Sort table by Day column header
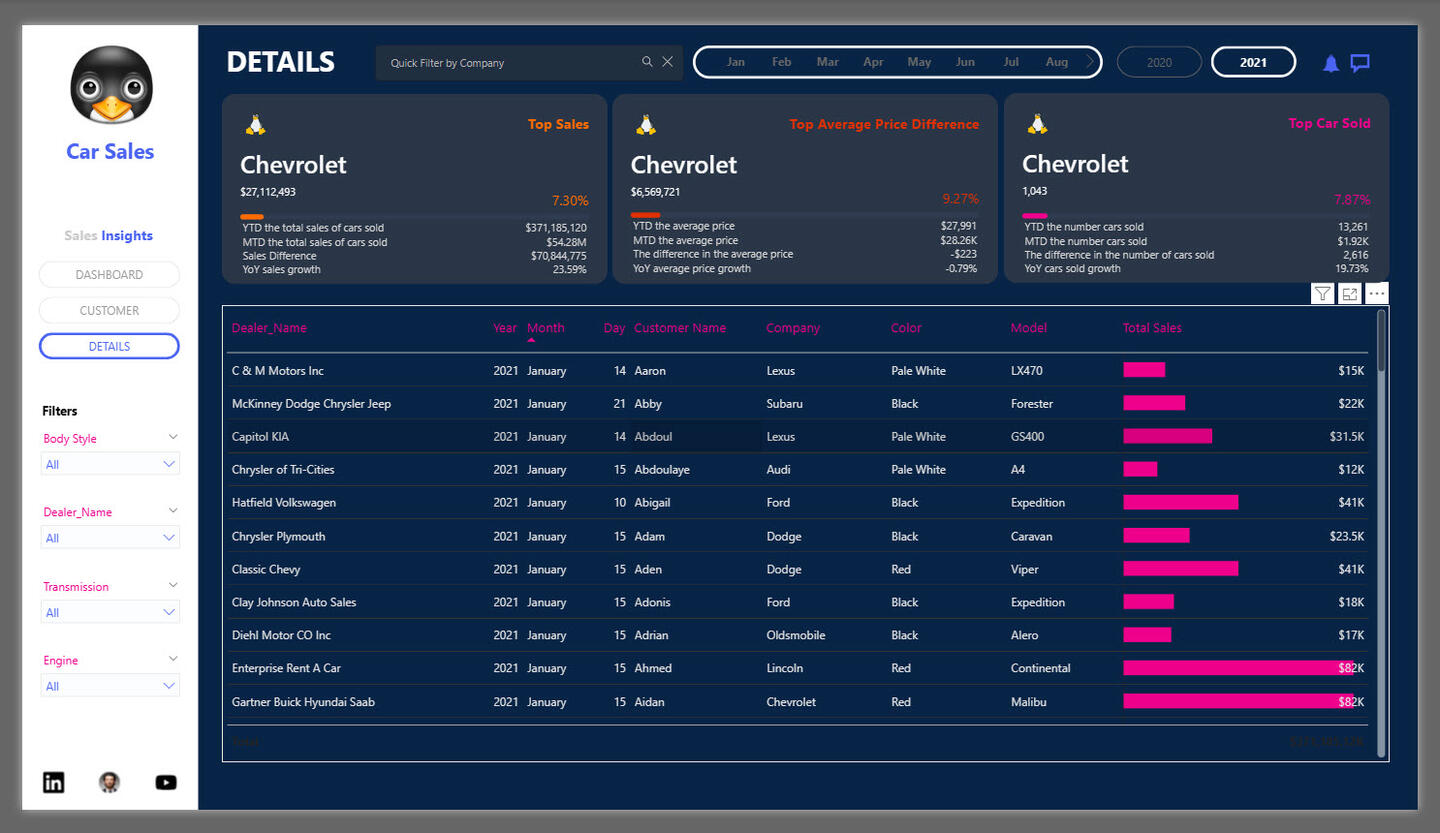The height and width of the screenshot is (833, 1440). click(x=614, y=328)
